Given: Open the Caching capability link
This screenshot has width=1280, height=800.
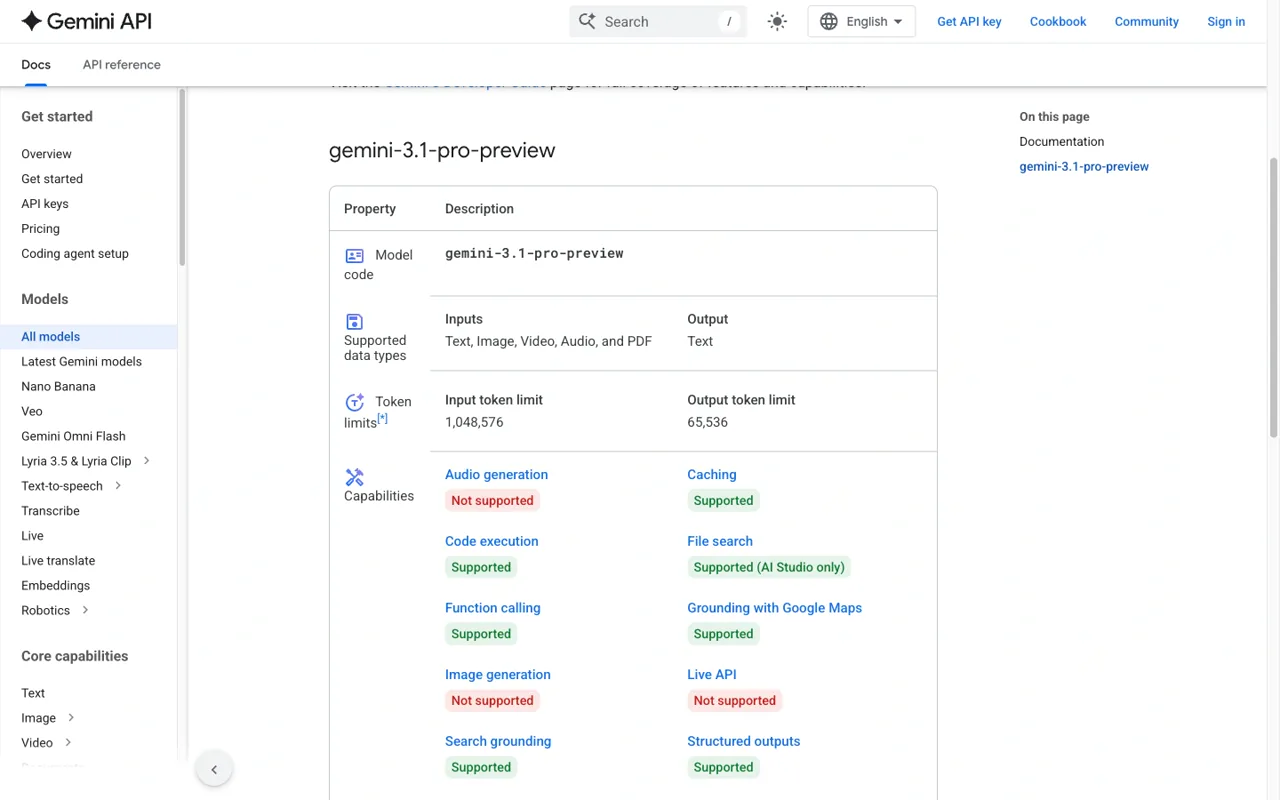Looking at the screenshot, I should point(712,475).
